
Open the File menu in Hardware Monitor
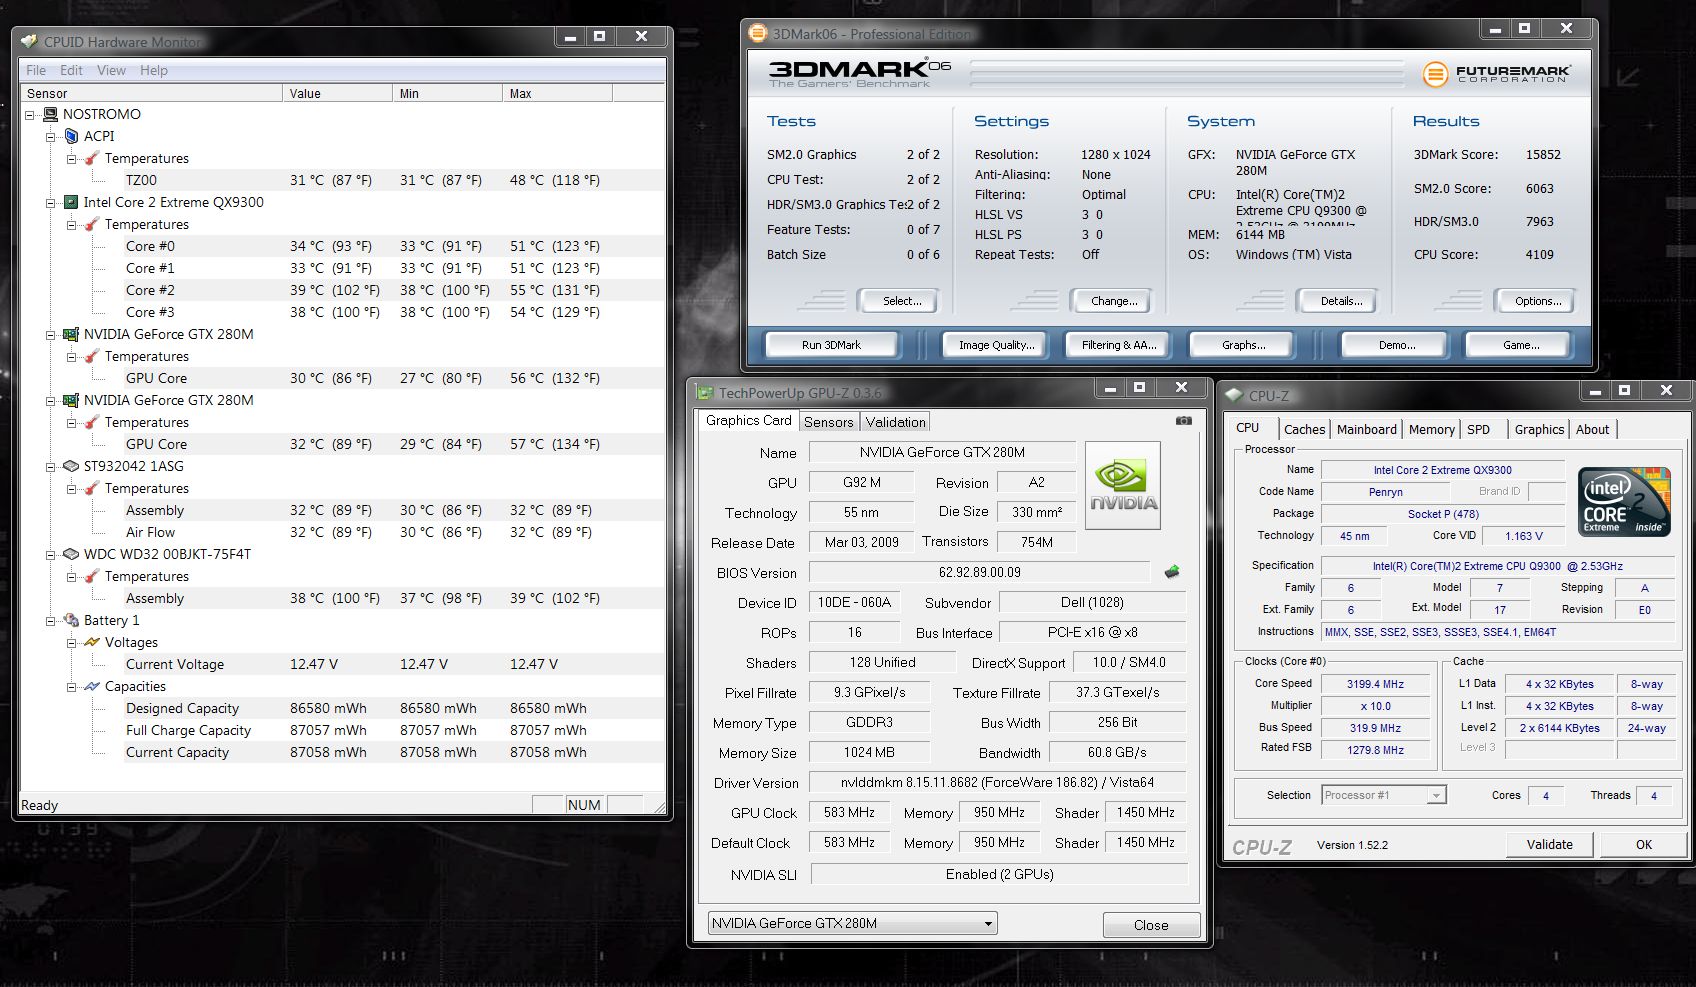pos(36,70)
